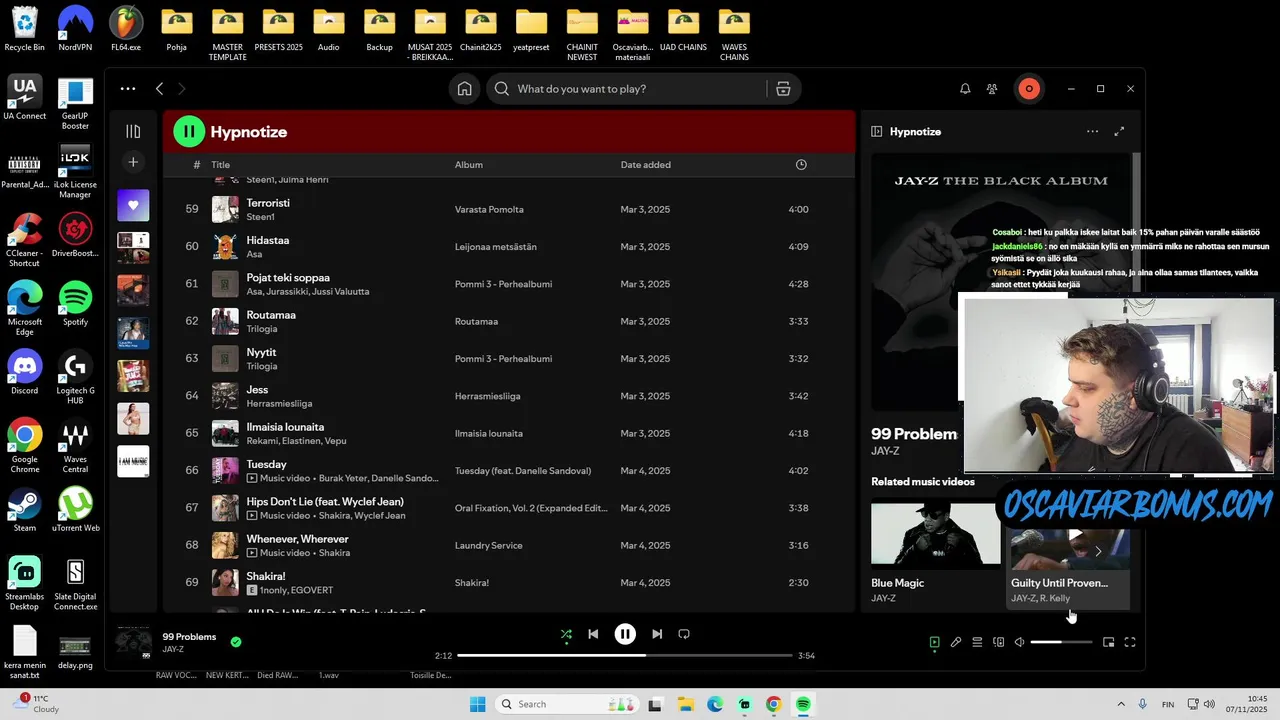Open Liked Songs heart tile
Image resolution: width=1280 pixels, height=720 pixels.
point(133,205)
